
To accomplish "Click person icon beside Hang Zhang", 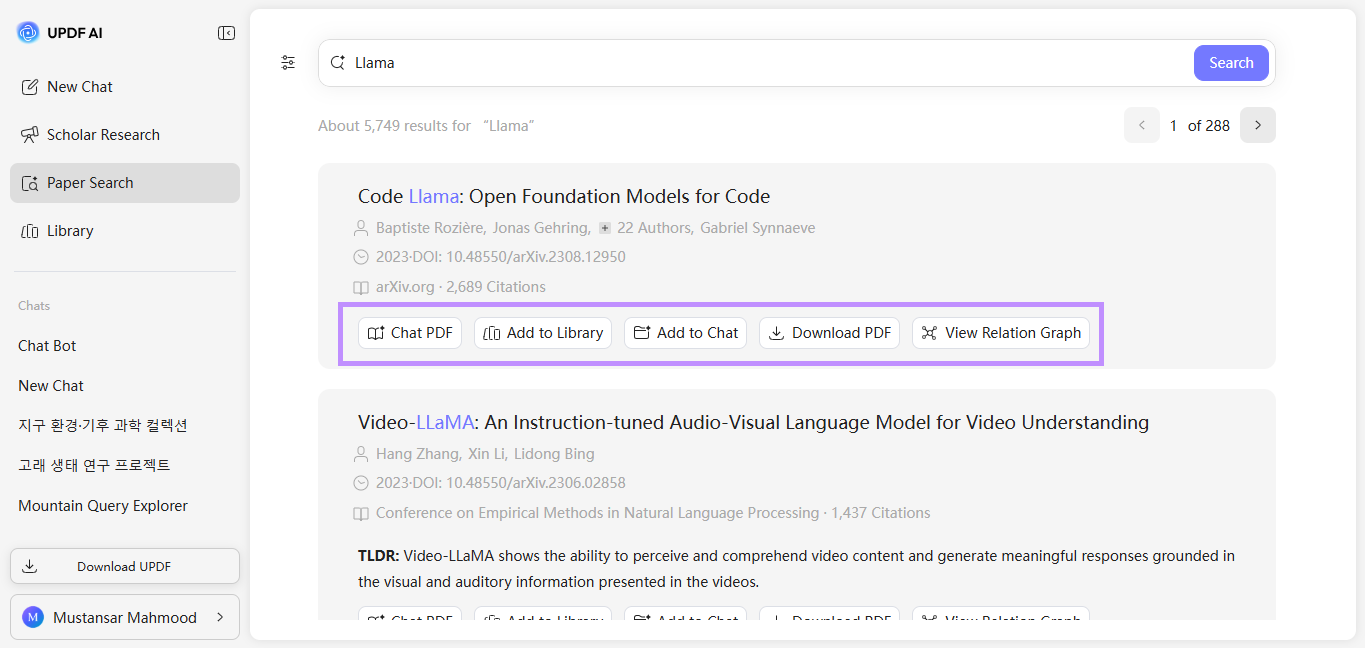I will (361, 454).
